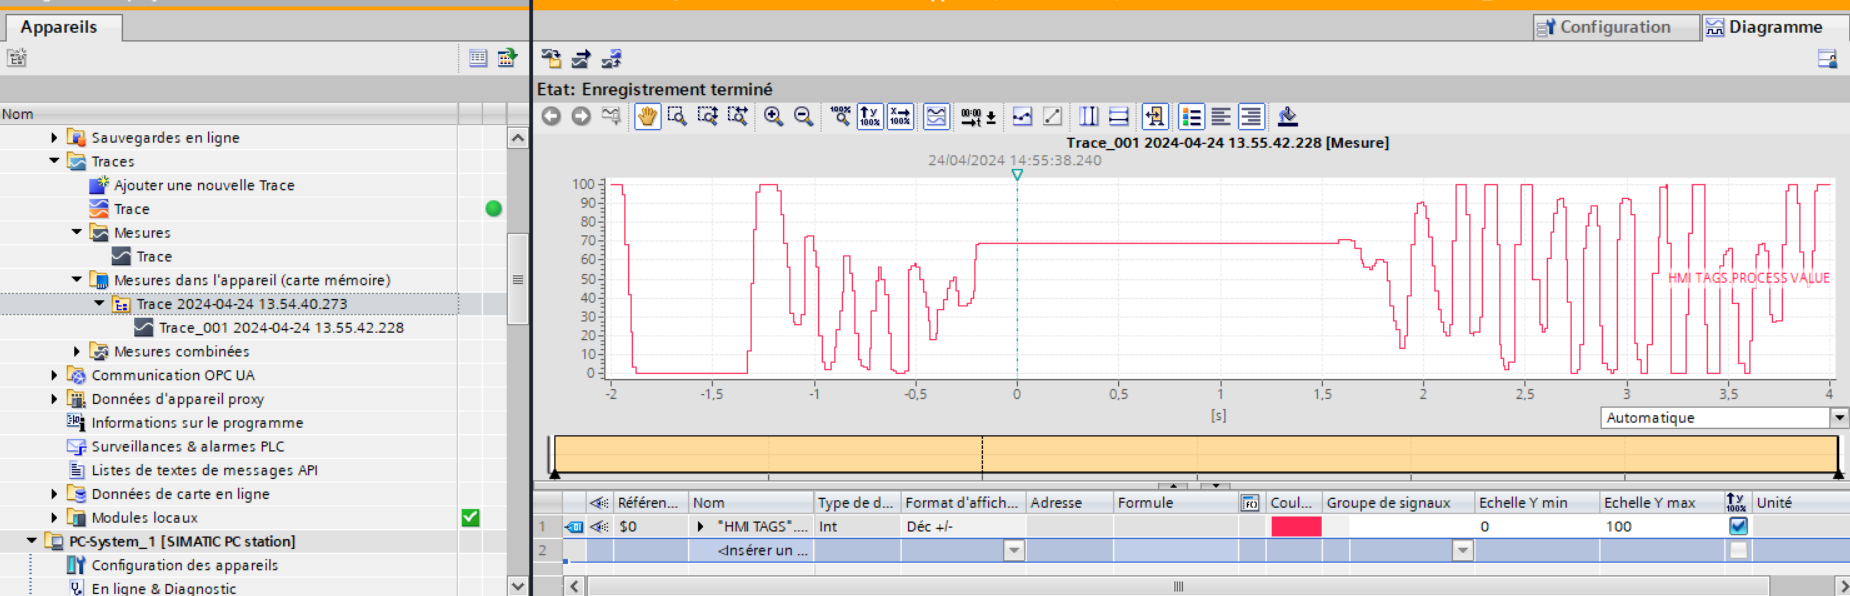Tick the empty auto-scale checkbox in row 2
Viewport: 1850px width, 596px height.
(1738, 550)
